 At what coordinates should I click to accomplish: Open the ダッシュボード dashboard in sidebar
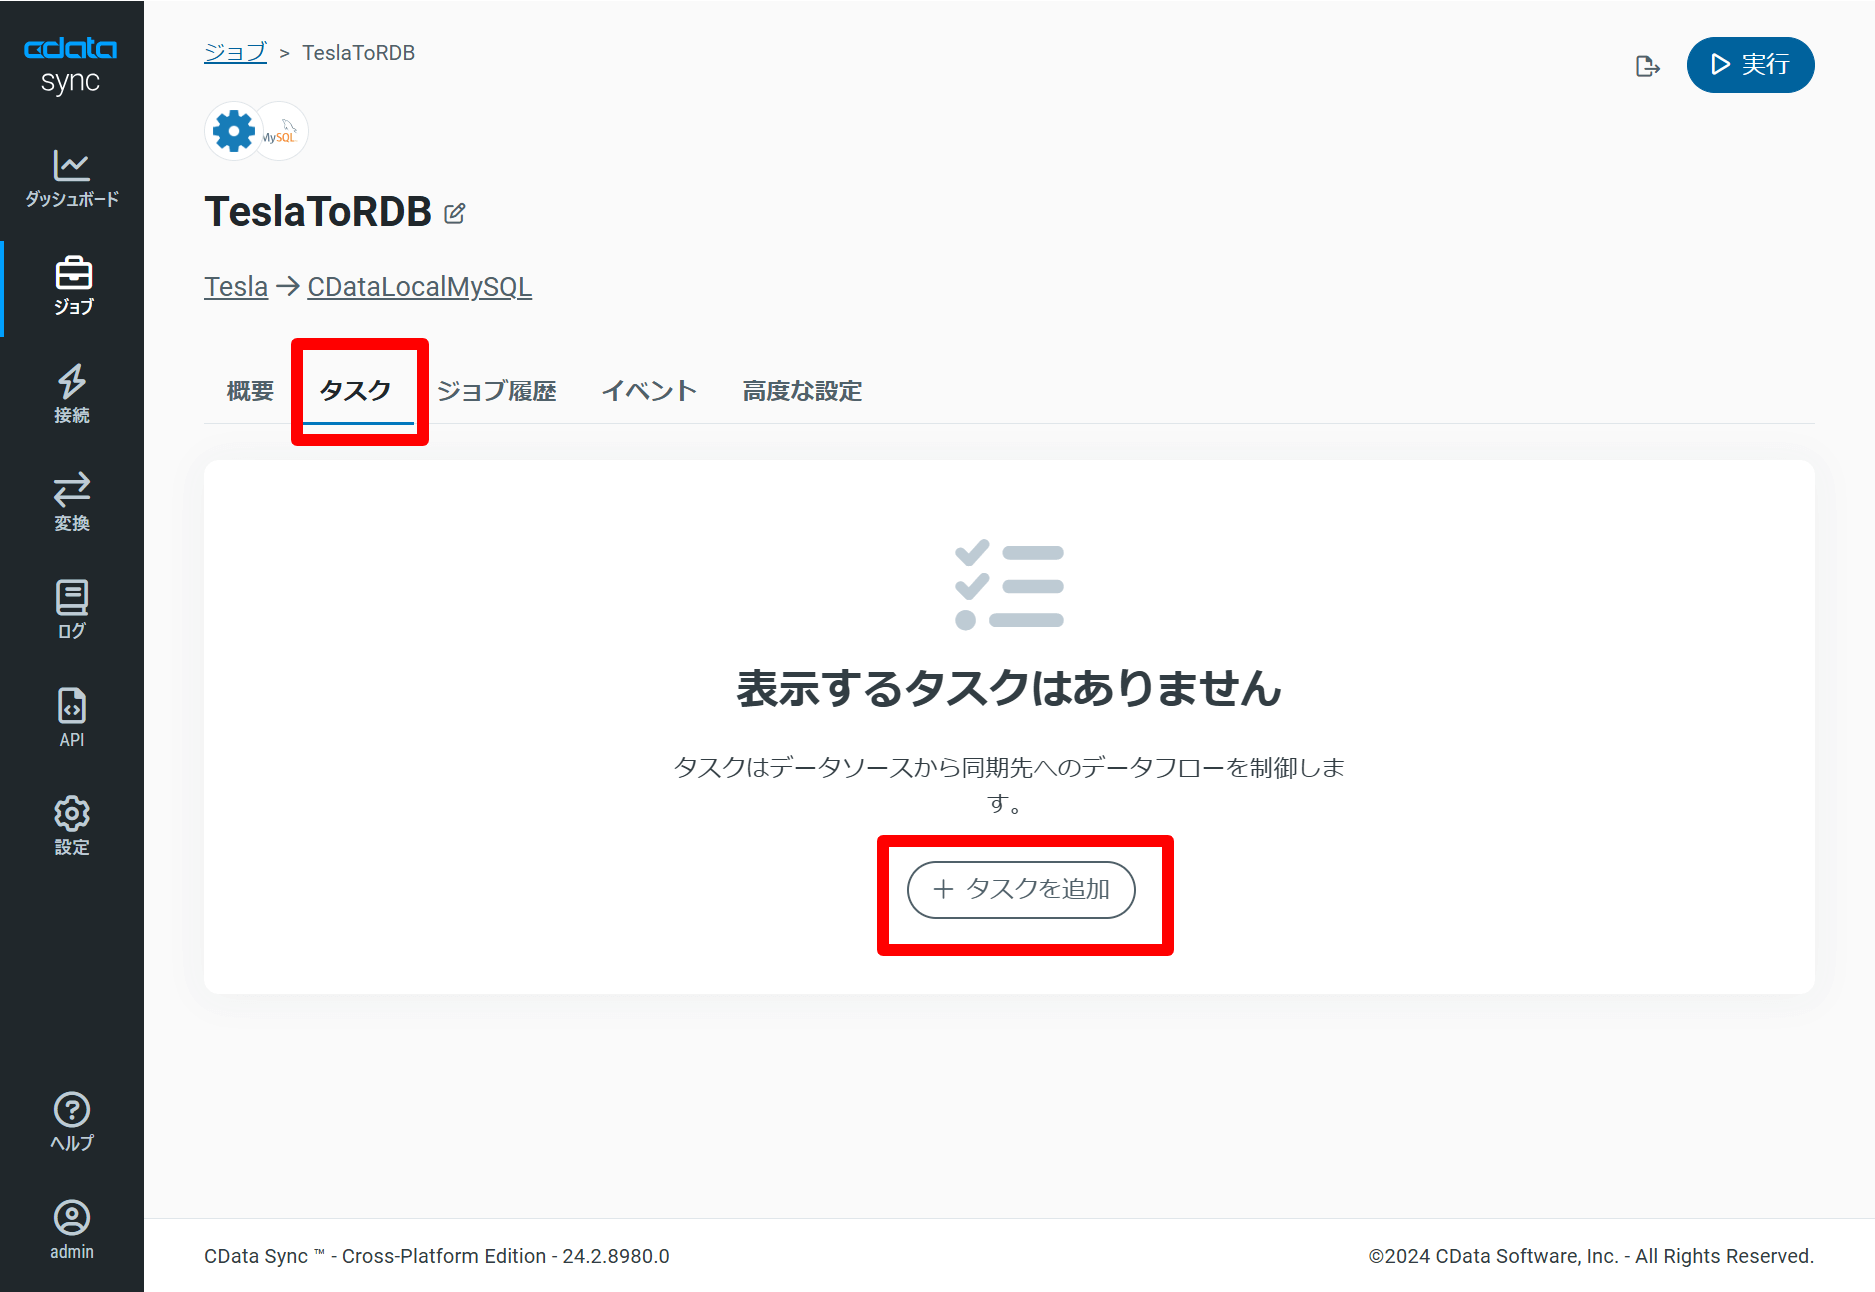[x=72, y=179]
